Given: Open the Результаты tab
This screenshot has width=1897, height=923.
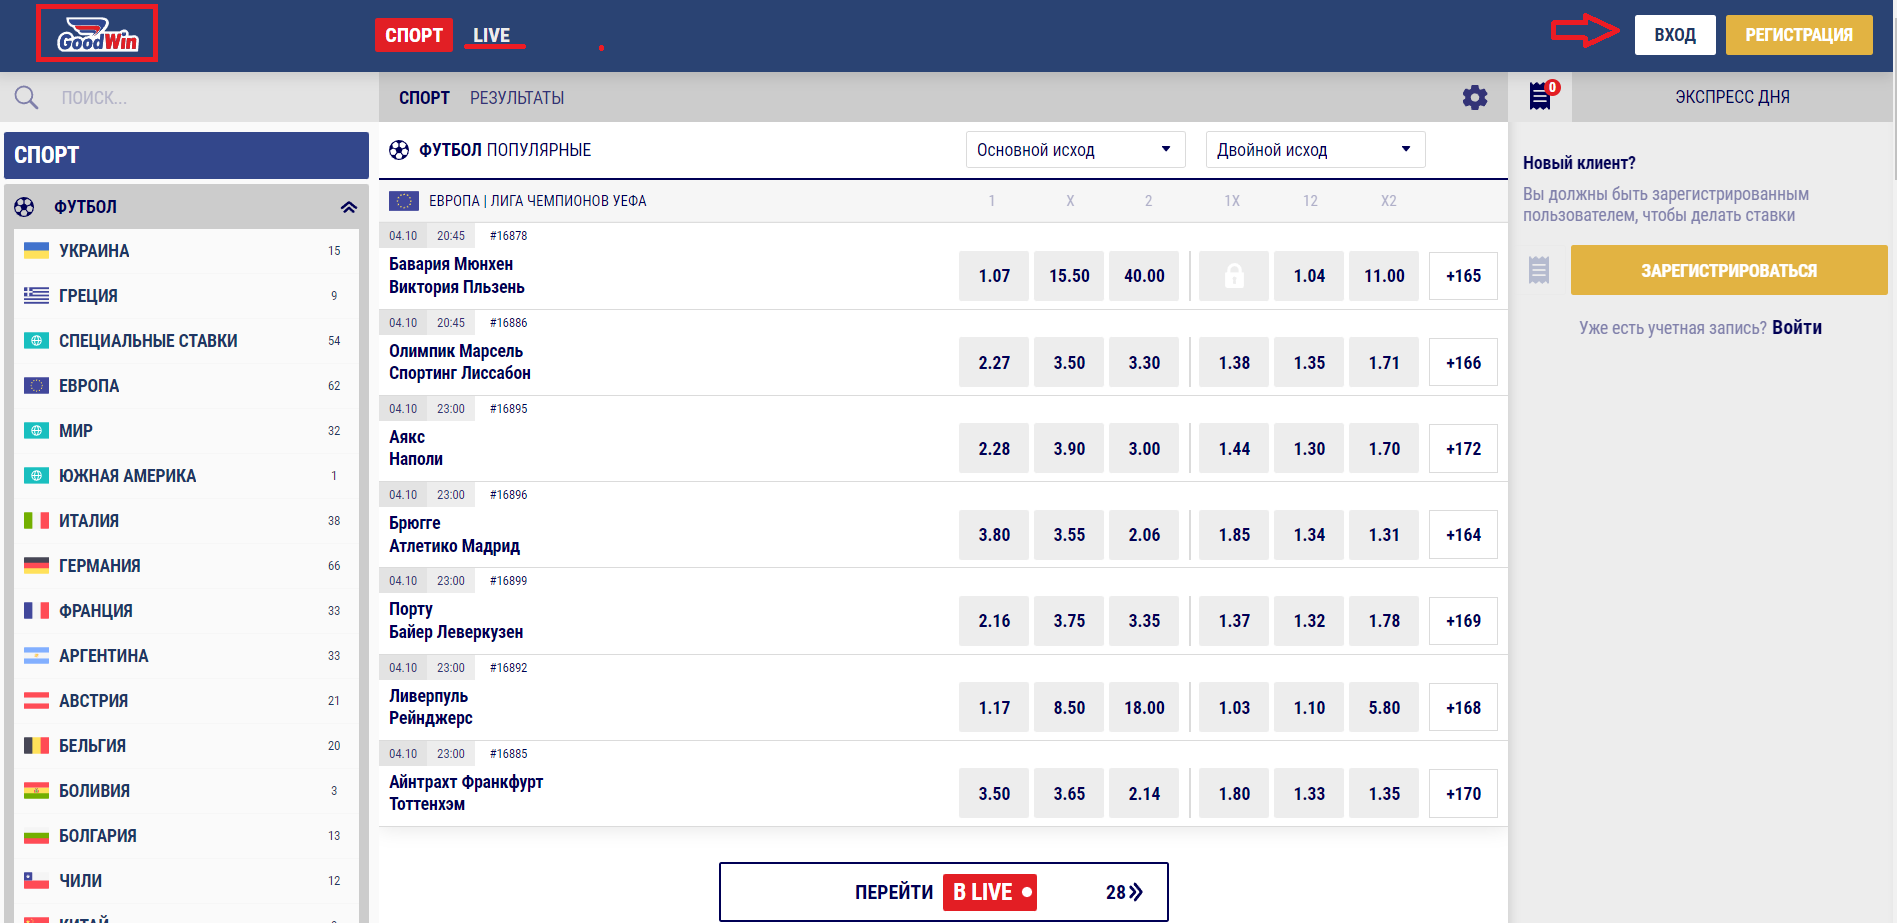Looking at the screenshot, I should click(x=517, y=98).
